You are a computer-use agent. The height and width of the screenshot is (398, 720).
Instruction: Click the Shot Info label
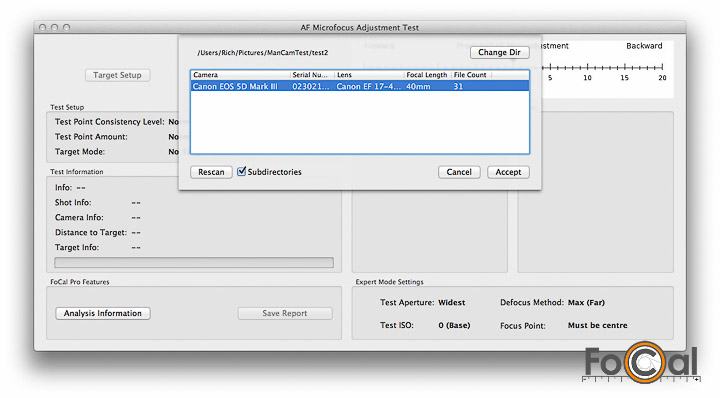point(73,202)
